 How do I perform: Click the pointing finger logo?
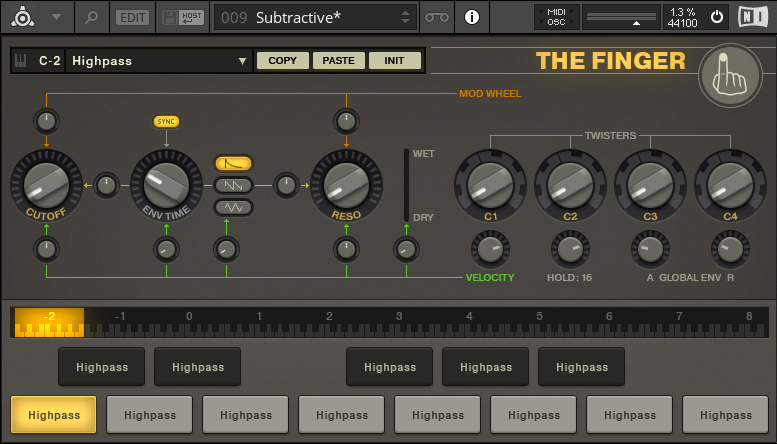(725, 75)
